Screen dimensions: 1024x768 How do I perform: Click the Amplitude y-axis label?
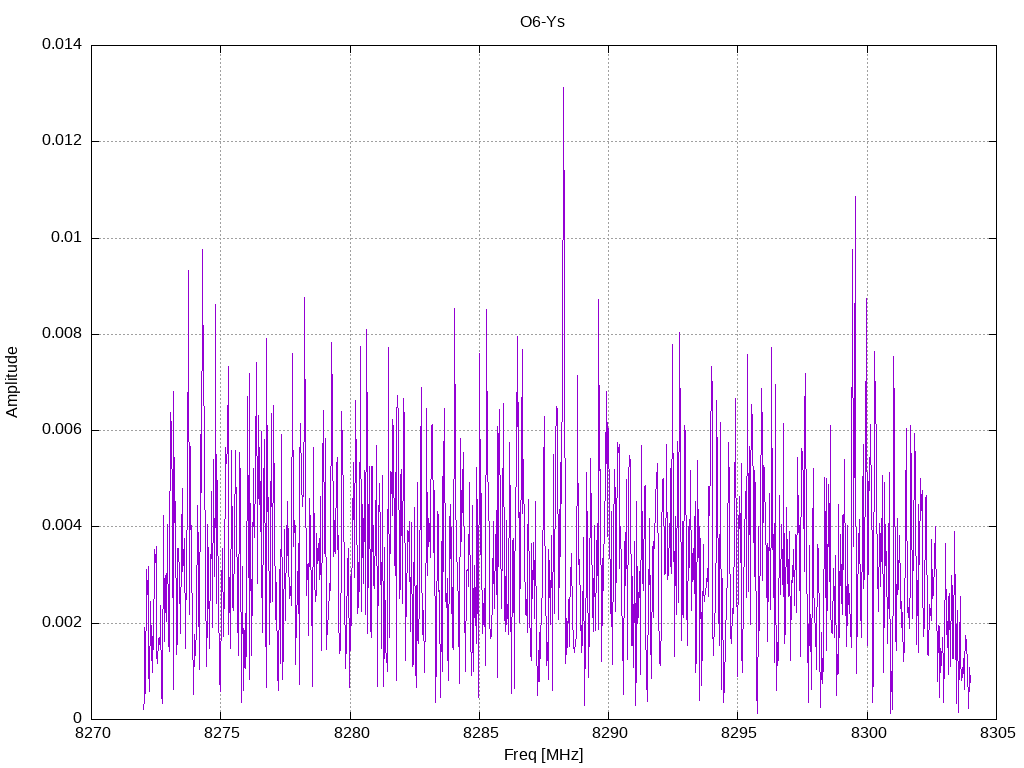12,382
